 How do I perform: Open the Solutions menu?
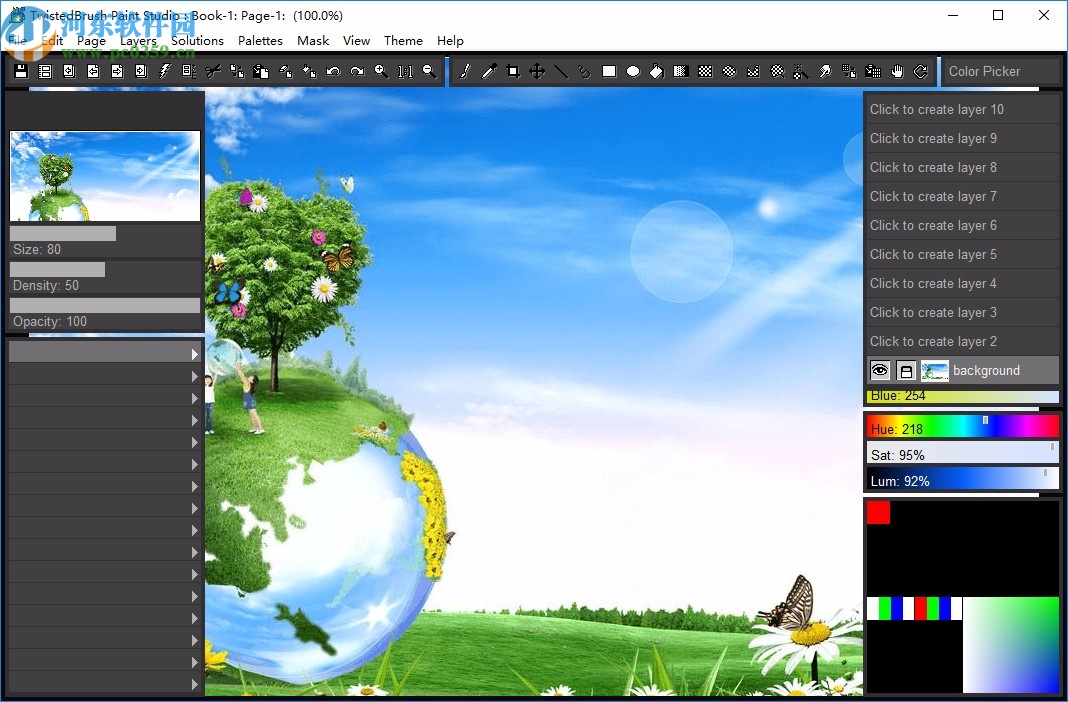(x=197, y=41)
